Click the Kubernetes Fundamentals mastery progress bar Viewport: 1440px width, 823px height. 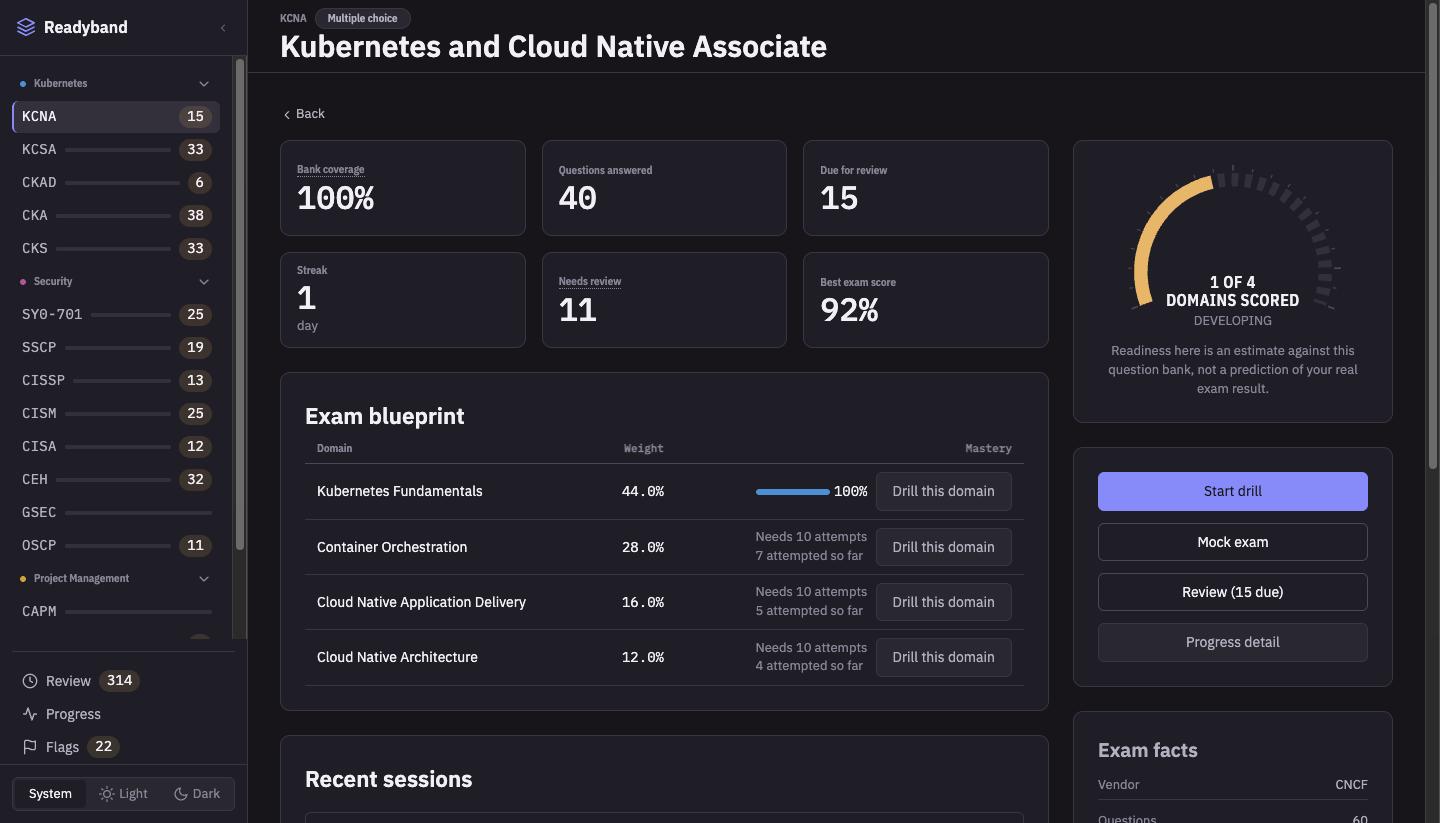click(x=792, y=492)
